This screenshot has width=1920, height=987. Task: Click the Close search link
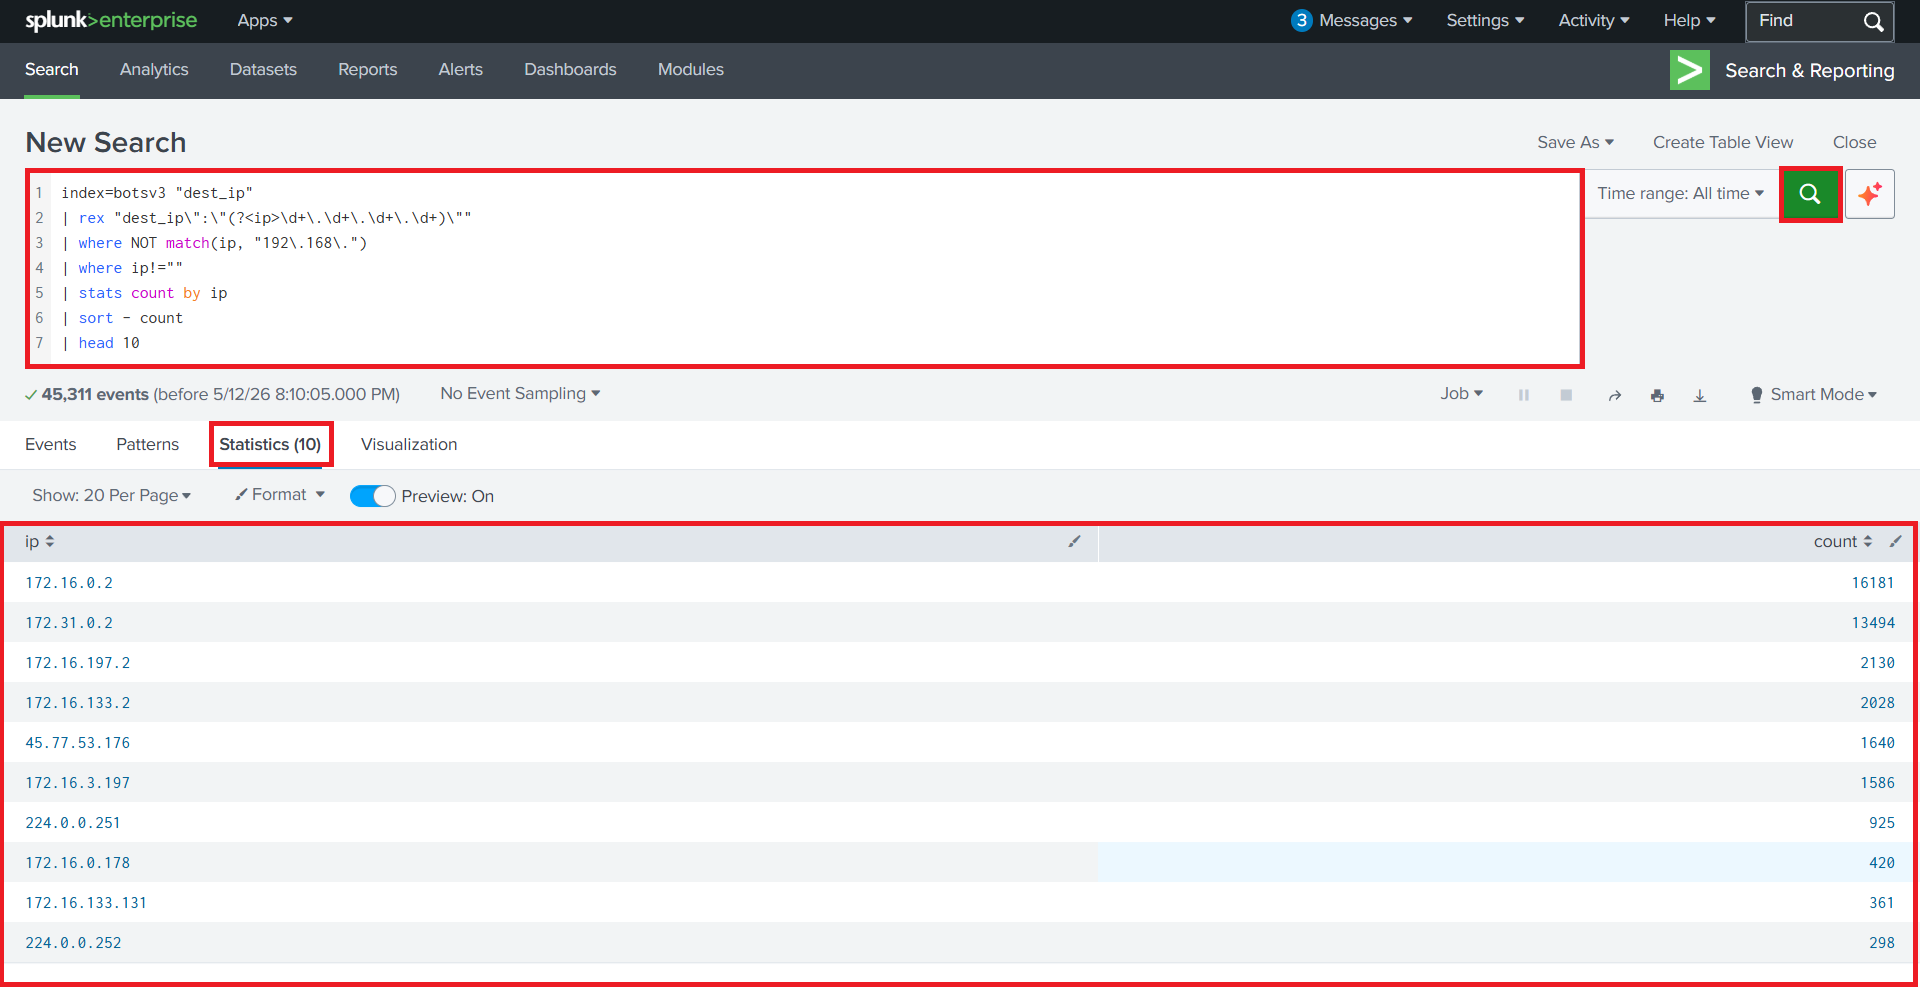tap(1854, 142)
